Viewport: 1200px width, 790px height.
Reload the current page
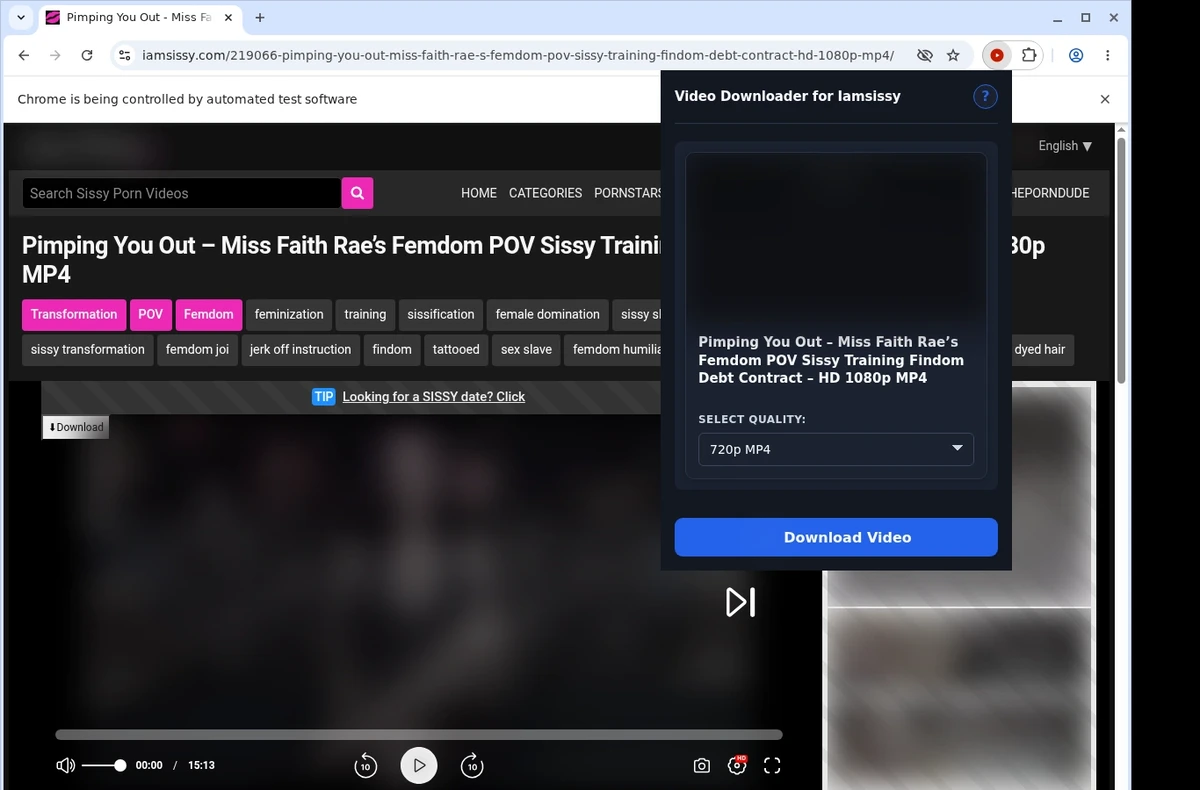tap(87, 56)
